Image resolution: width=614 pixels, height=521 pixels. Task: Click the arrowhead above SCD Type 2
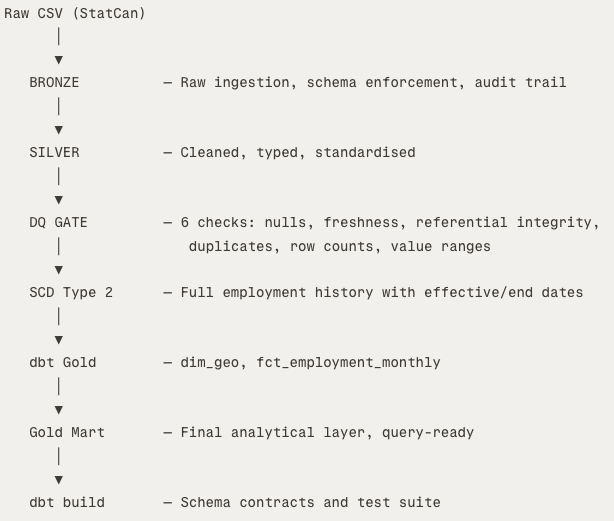pyautogui.click(x=59, y=270)
